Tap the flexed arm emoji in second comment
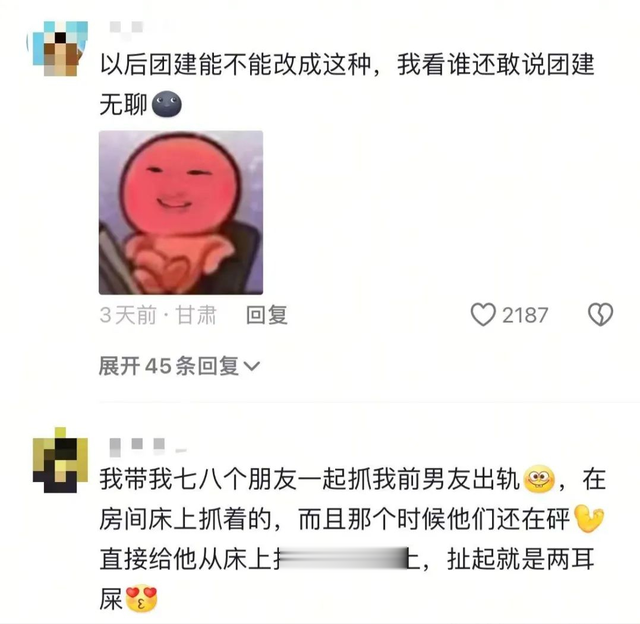Screen dimensions: 640x624 coord(589,518)
